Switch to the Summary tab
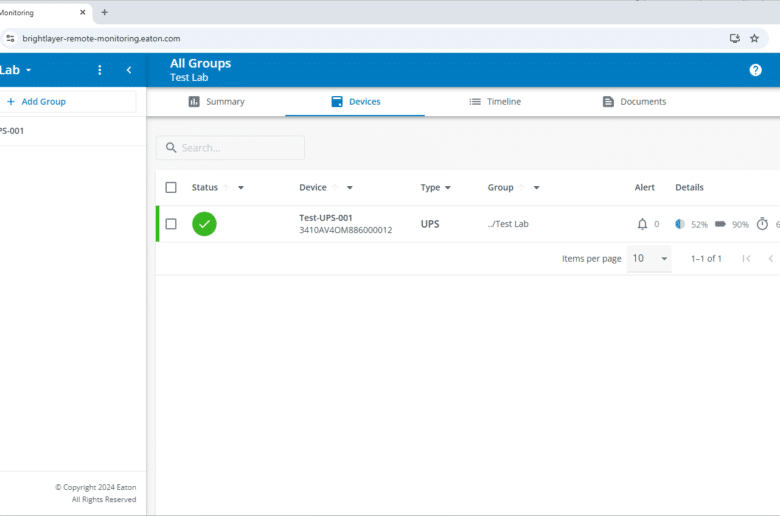This screenshot has height=516, width=780. (216, 102)
